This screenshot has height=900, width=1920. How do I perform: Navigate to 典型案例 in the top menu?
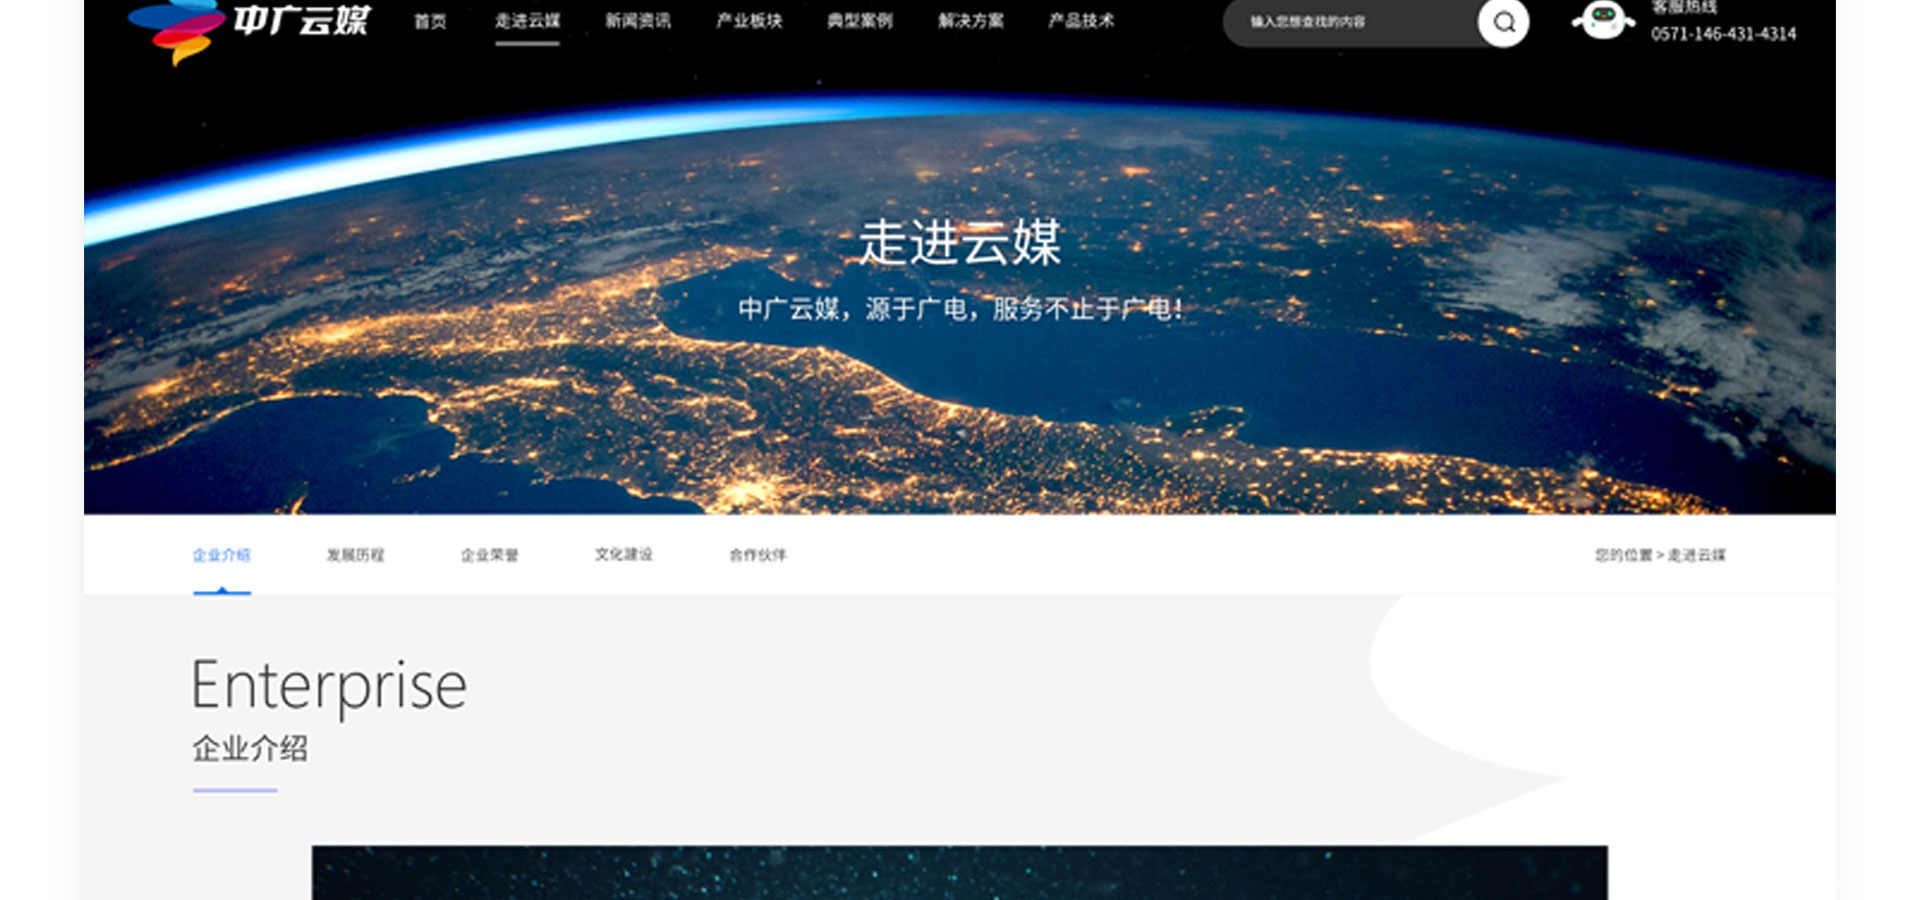pos(860,21)
